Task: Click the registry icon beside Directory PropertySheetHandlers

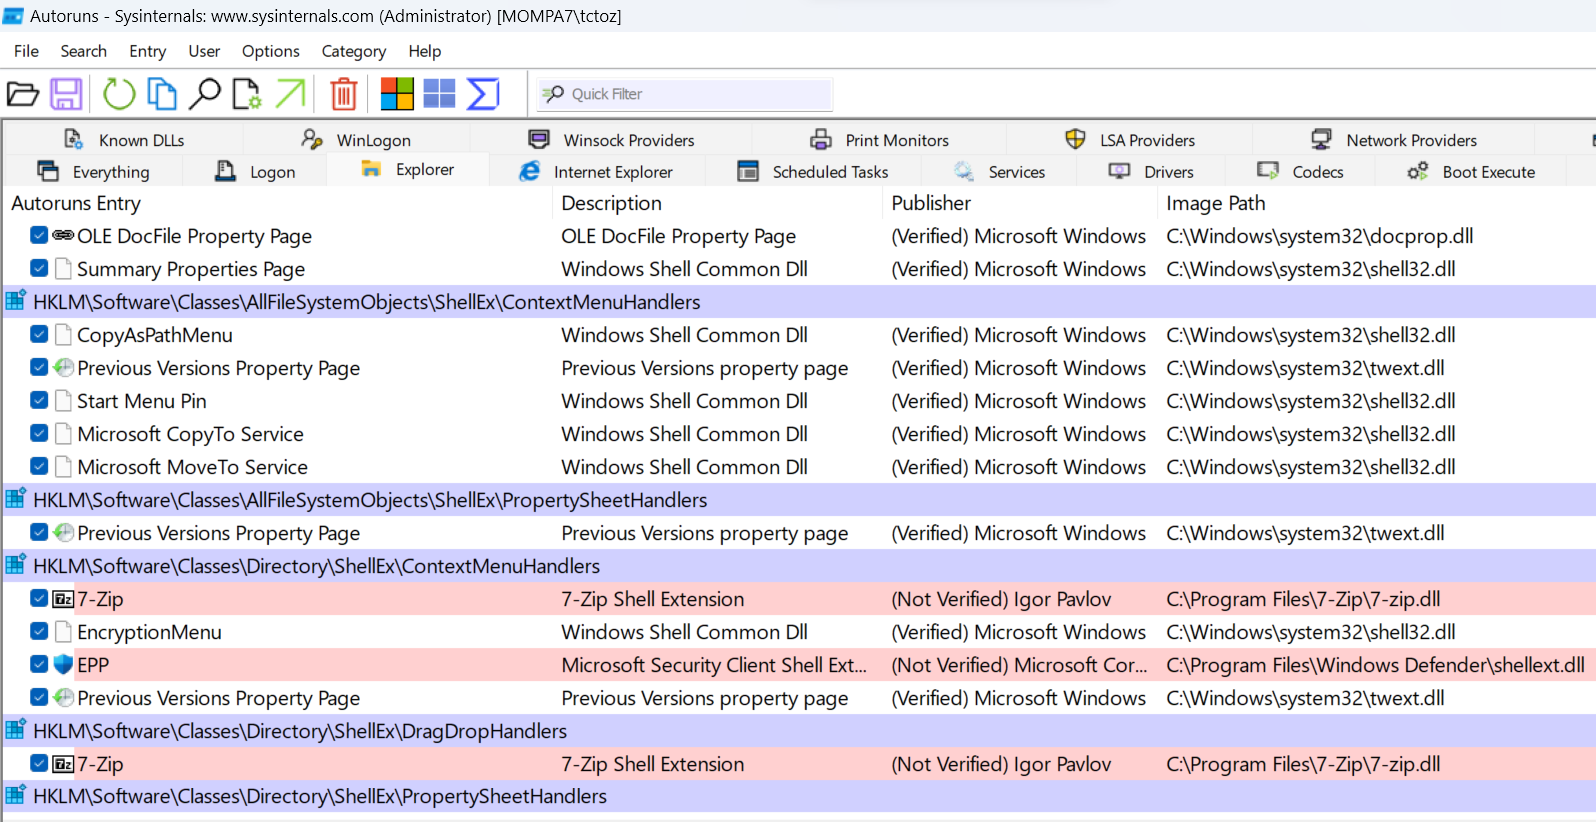Action: 16,795
